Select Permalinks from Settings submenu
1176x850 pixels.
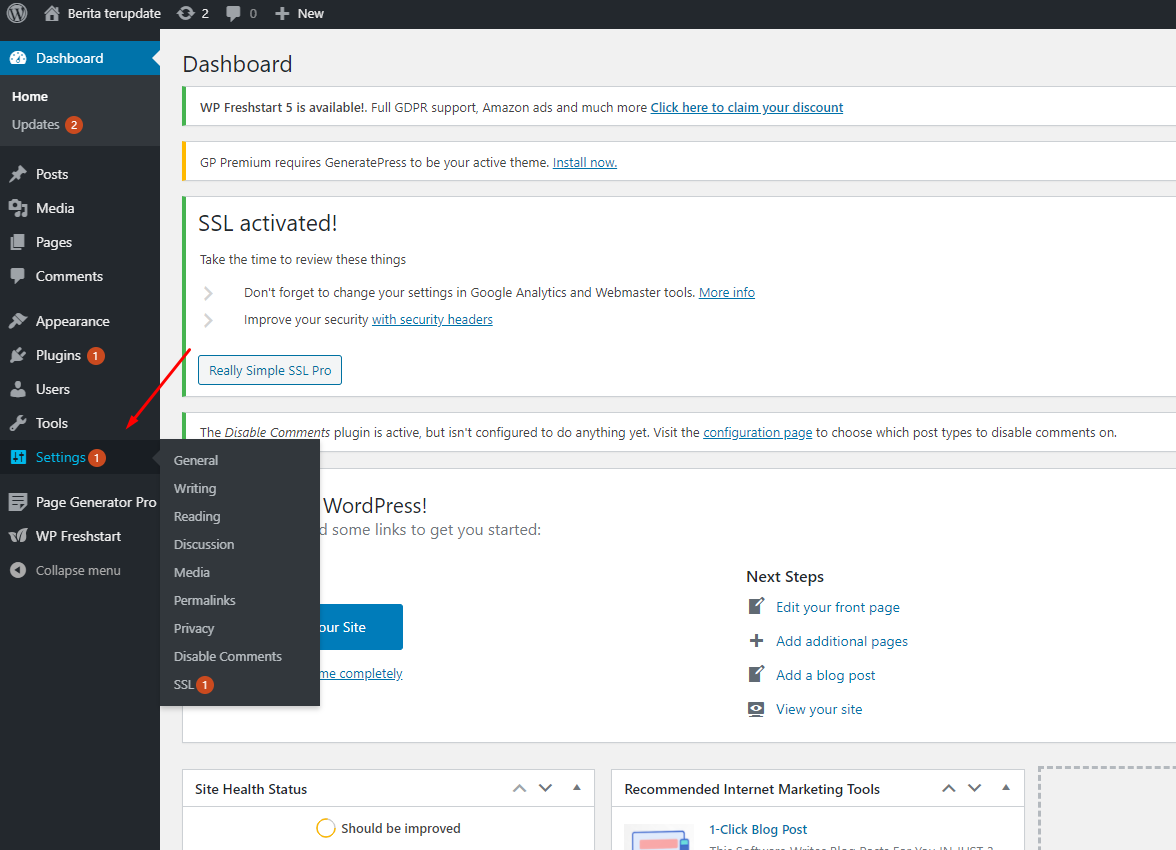click(204, 600)
